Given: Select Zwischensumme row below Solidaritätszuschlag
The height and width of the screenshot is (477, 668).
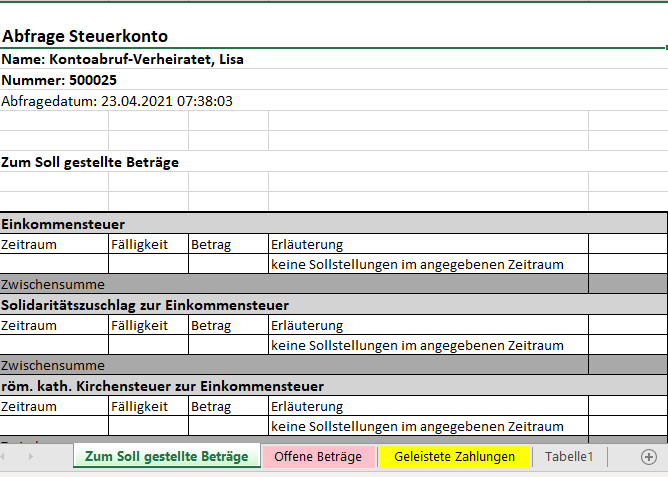Looking at the screenshot, I should point(294,365).
